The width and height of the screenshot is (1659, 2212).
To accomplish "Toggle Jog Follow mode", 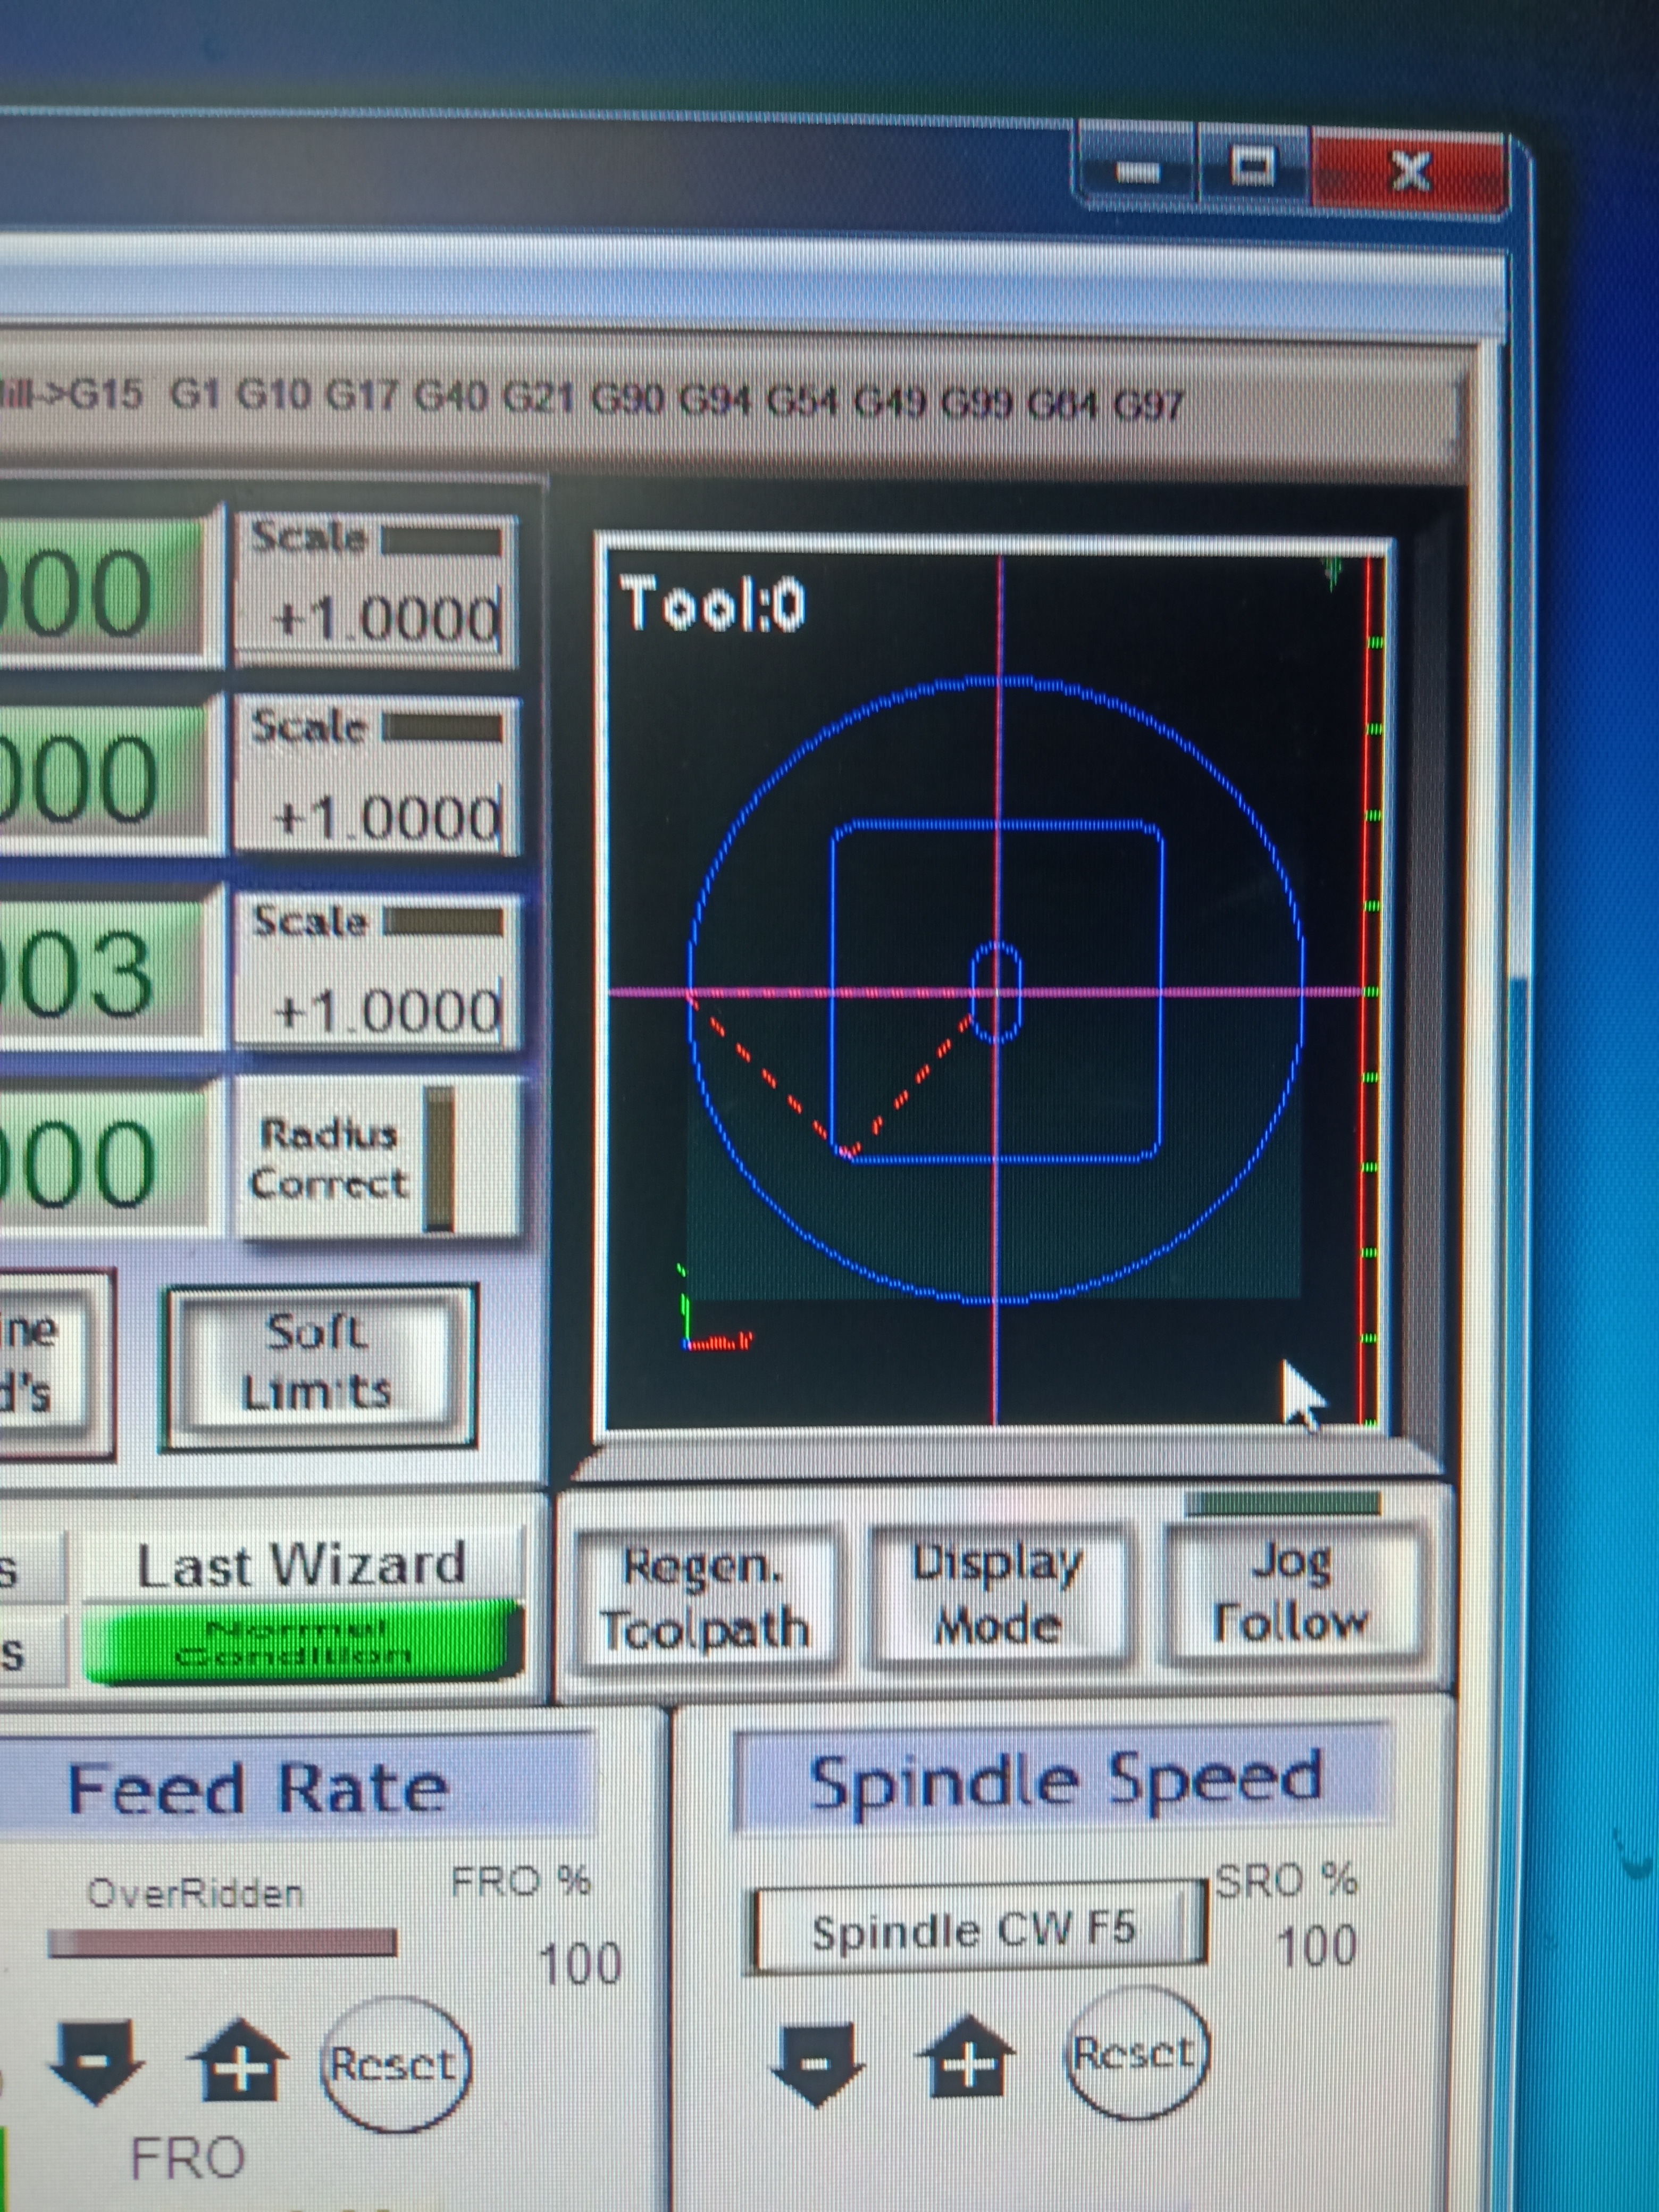I will [1290, 1594].
